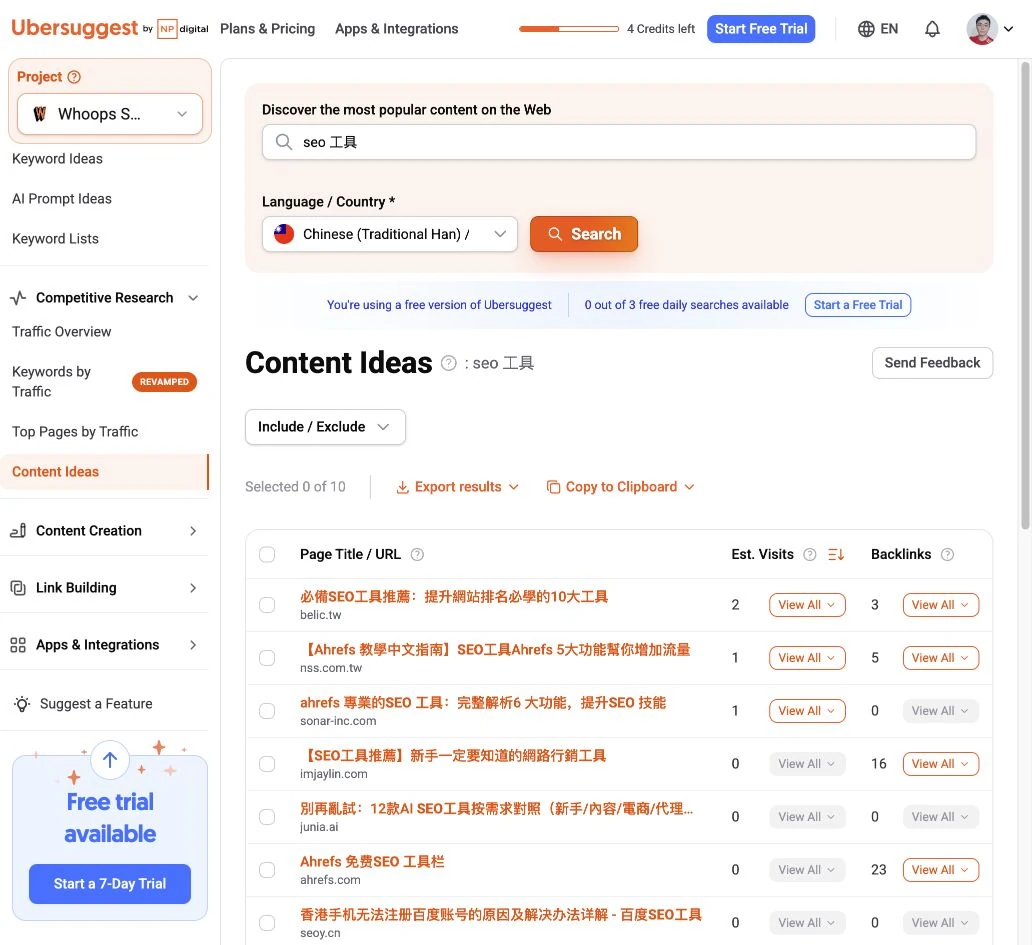The image size is (1032, 945).
Task: Open the belic.tw page title link
Action: [x=454, y=596]
